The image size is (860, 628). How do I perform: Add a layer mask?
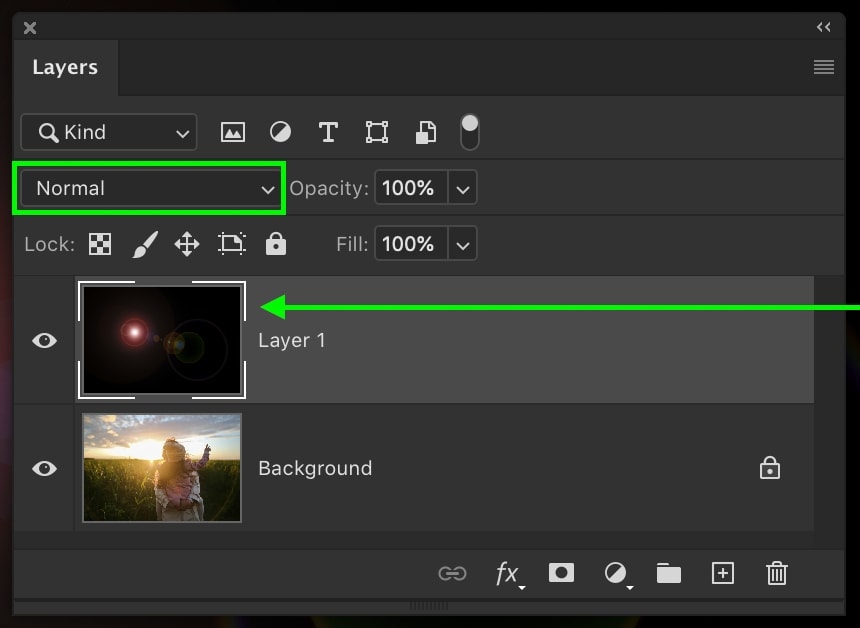pyautogui.click(x=561, y=573)
